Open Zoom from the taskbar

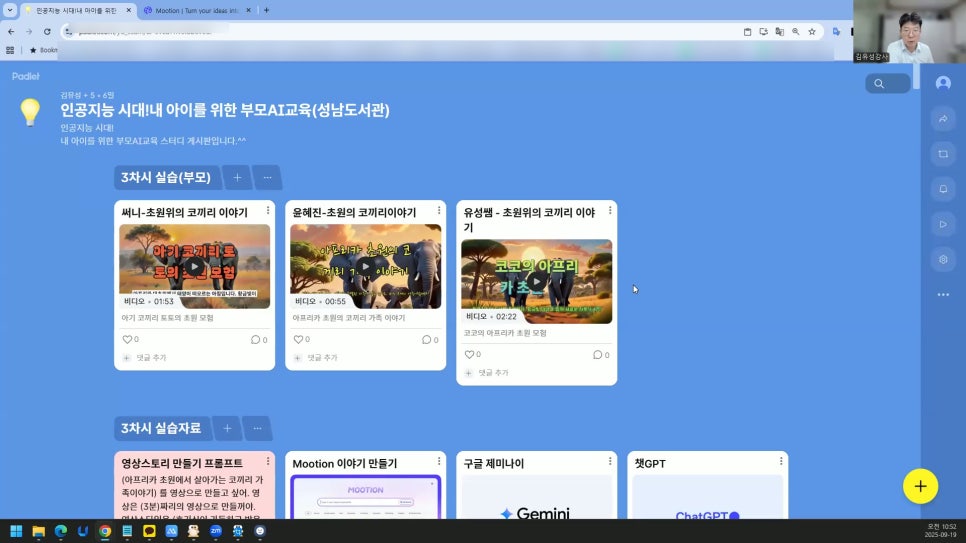pyautogui.click(x=216, y=531)
